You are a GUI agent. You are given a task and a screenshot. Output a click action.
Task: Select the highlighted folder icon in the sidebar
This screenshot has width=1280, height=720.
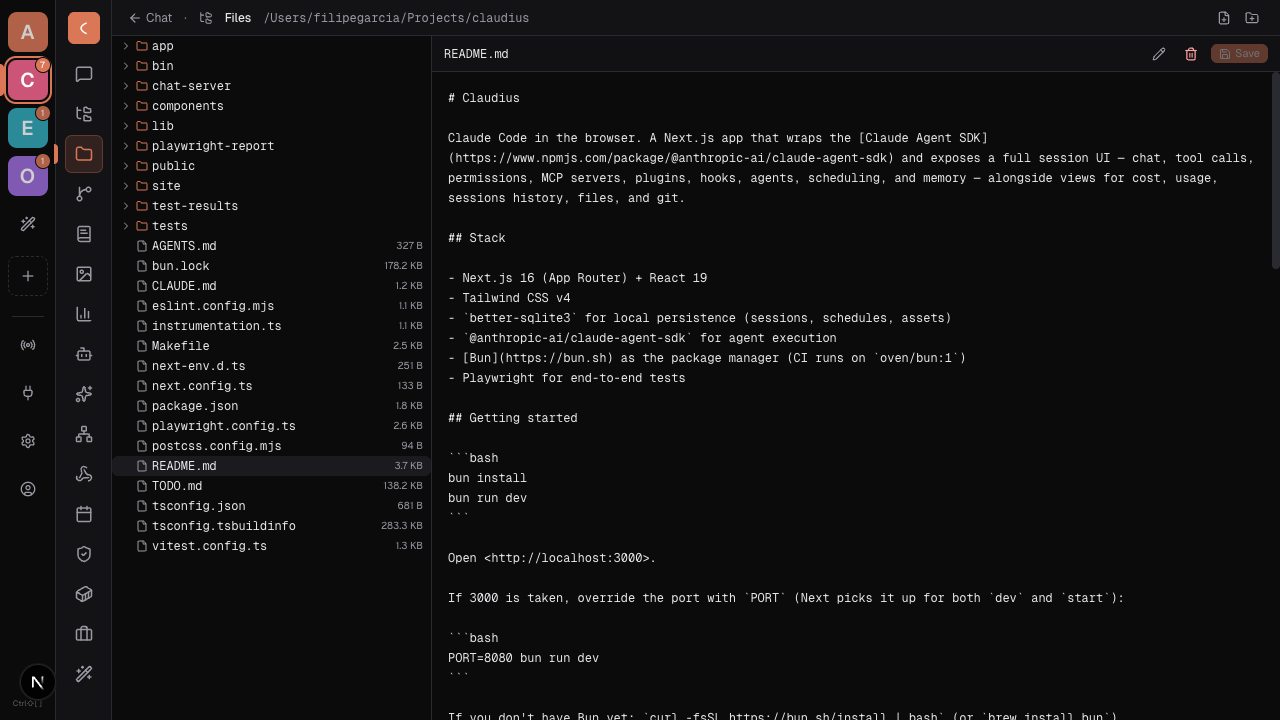pos(84,154)
